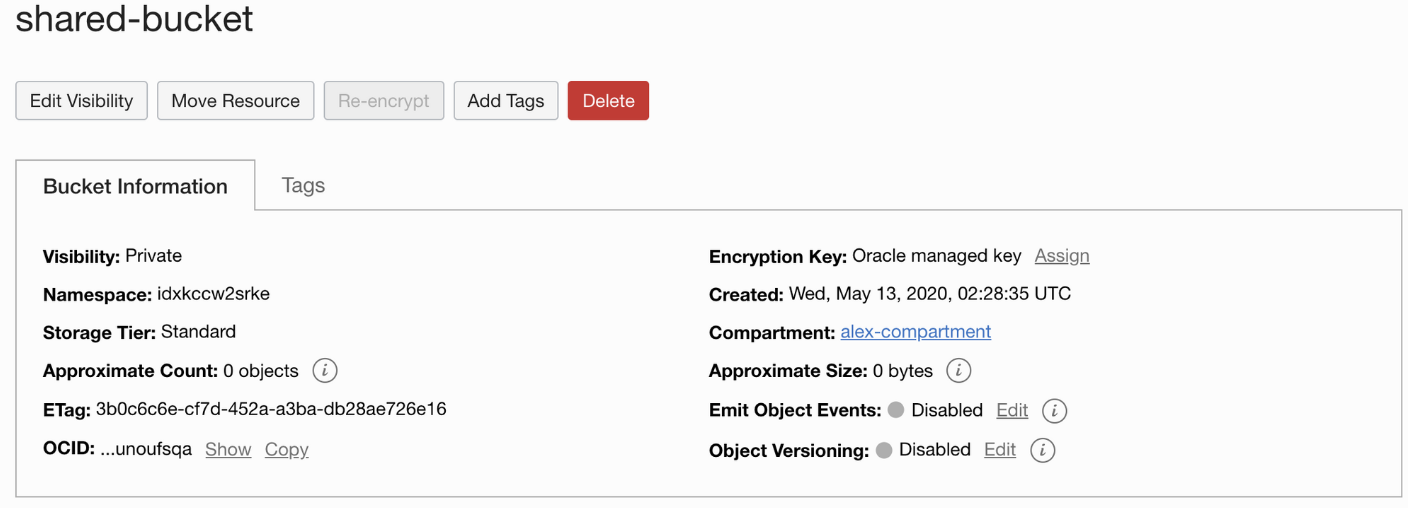
Task: Click the Edit Visibility button
Action: (x=82, y=101)
